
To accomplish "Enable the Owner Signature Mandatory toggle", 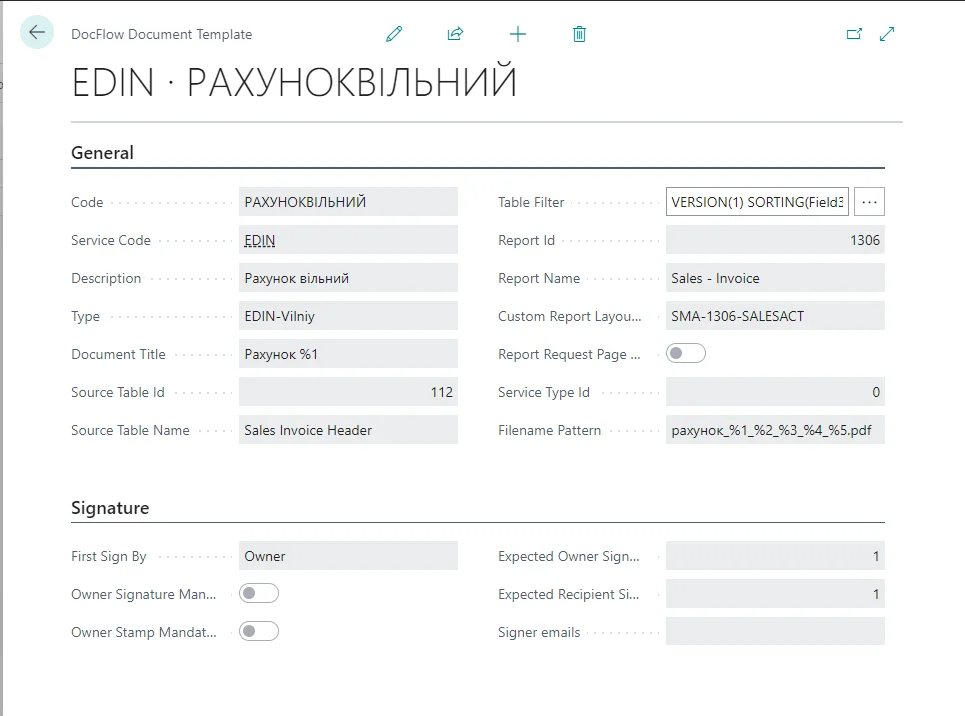I will (x=259, y=594).
